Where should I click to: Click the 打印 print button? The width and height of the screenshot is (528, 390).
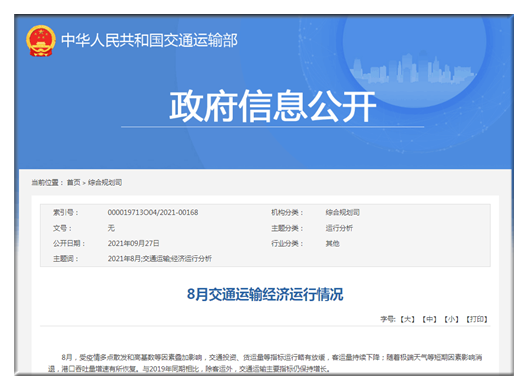click(x=477, y=319)
